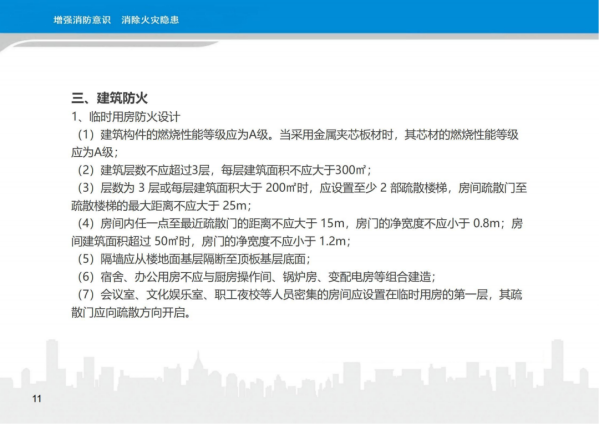Screen dimensions: 599x424
Task: Click the continuation line 应为A级
Action: coord(95,152)
